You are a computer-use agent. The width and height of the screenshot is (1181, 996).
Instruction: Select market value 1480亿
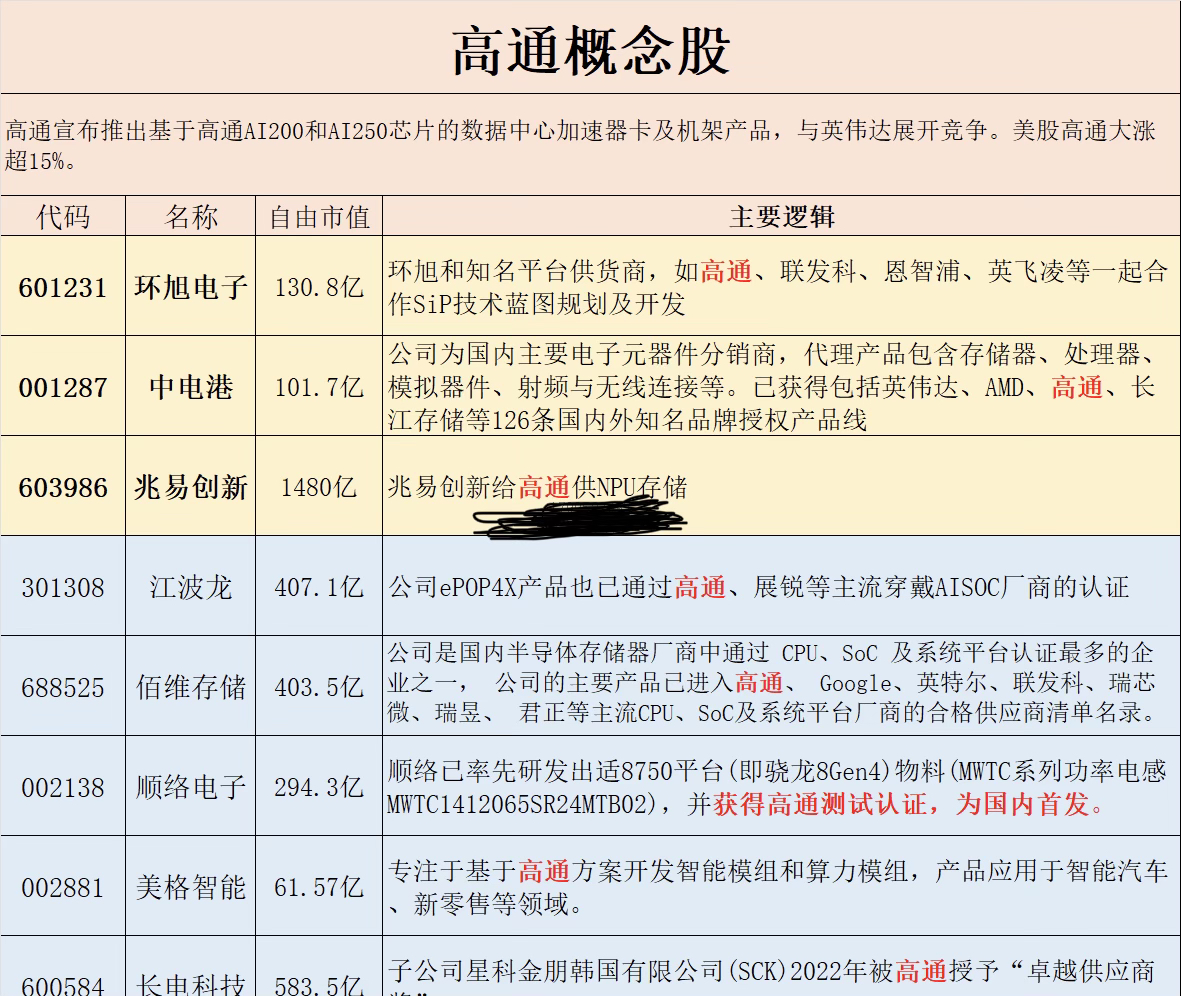(319, 487)
